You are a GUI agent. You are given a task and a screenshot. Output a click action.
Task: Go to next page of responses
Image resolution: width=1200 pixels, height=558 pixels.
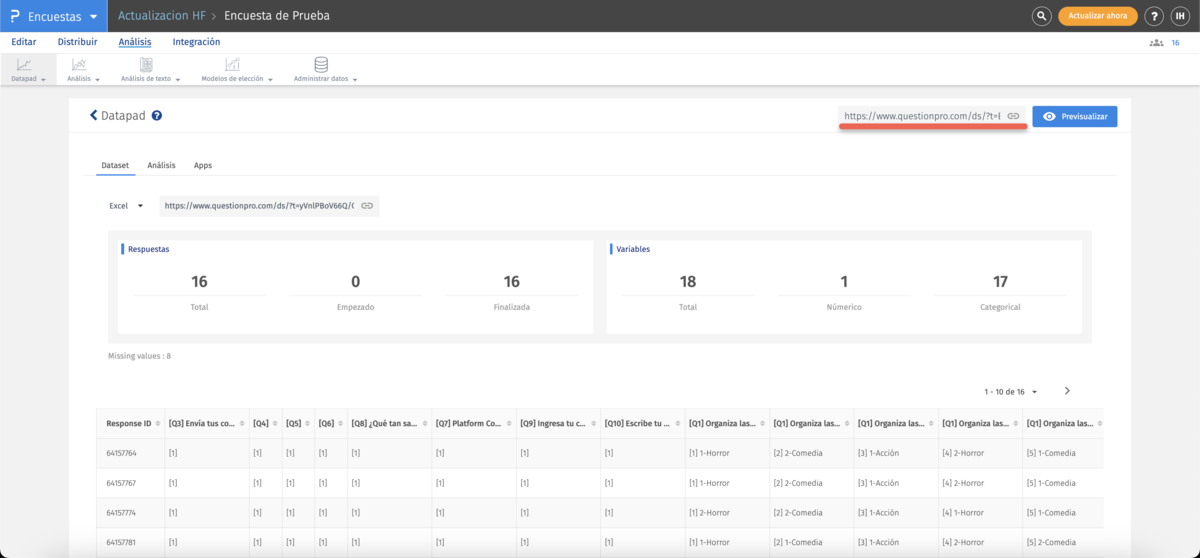click(1067, 391)
